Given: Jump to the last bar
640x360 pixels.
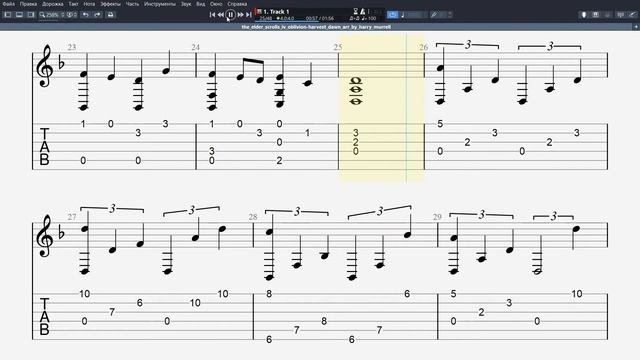Looking at the screenshot, I should click(x=249, y=15).
